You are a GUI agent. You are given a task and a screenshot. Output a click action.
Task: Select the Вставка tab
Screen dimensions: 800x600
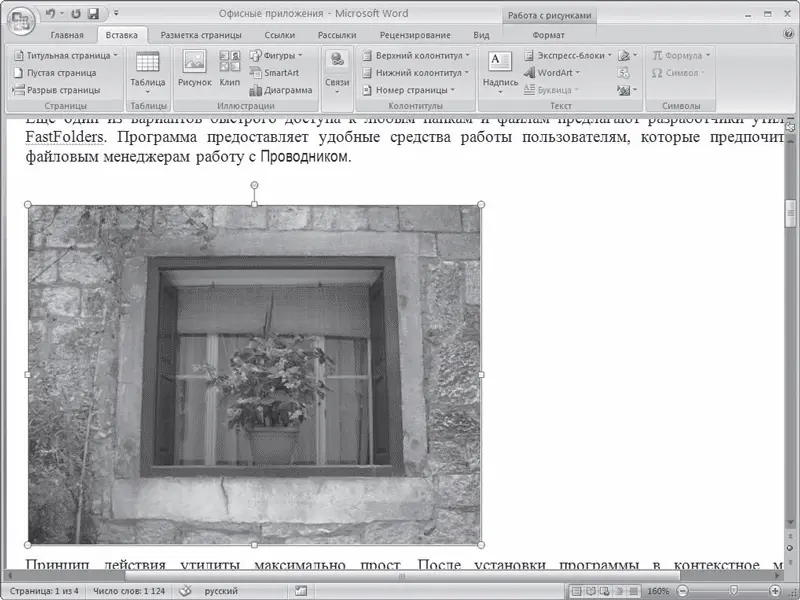pos(121,35)
